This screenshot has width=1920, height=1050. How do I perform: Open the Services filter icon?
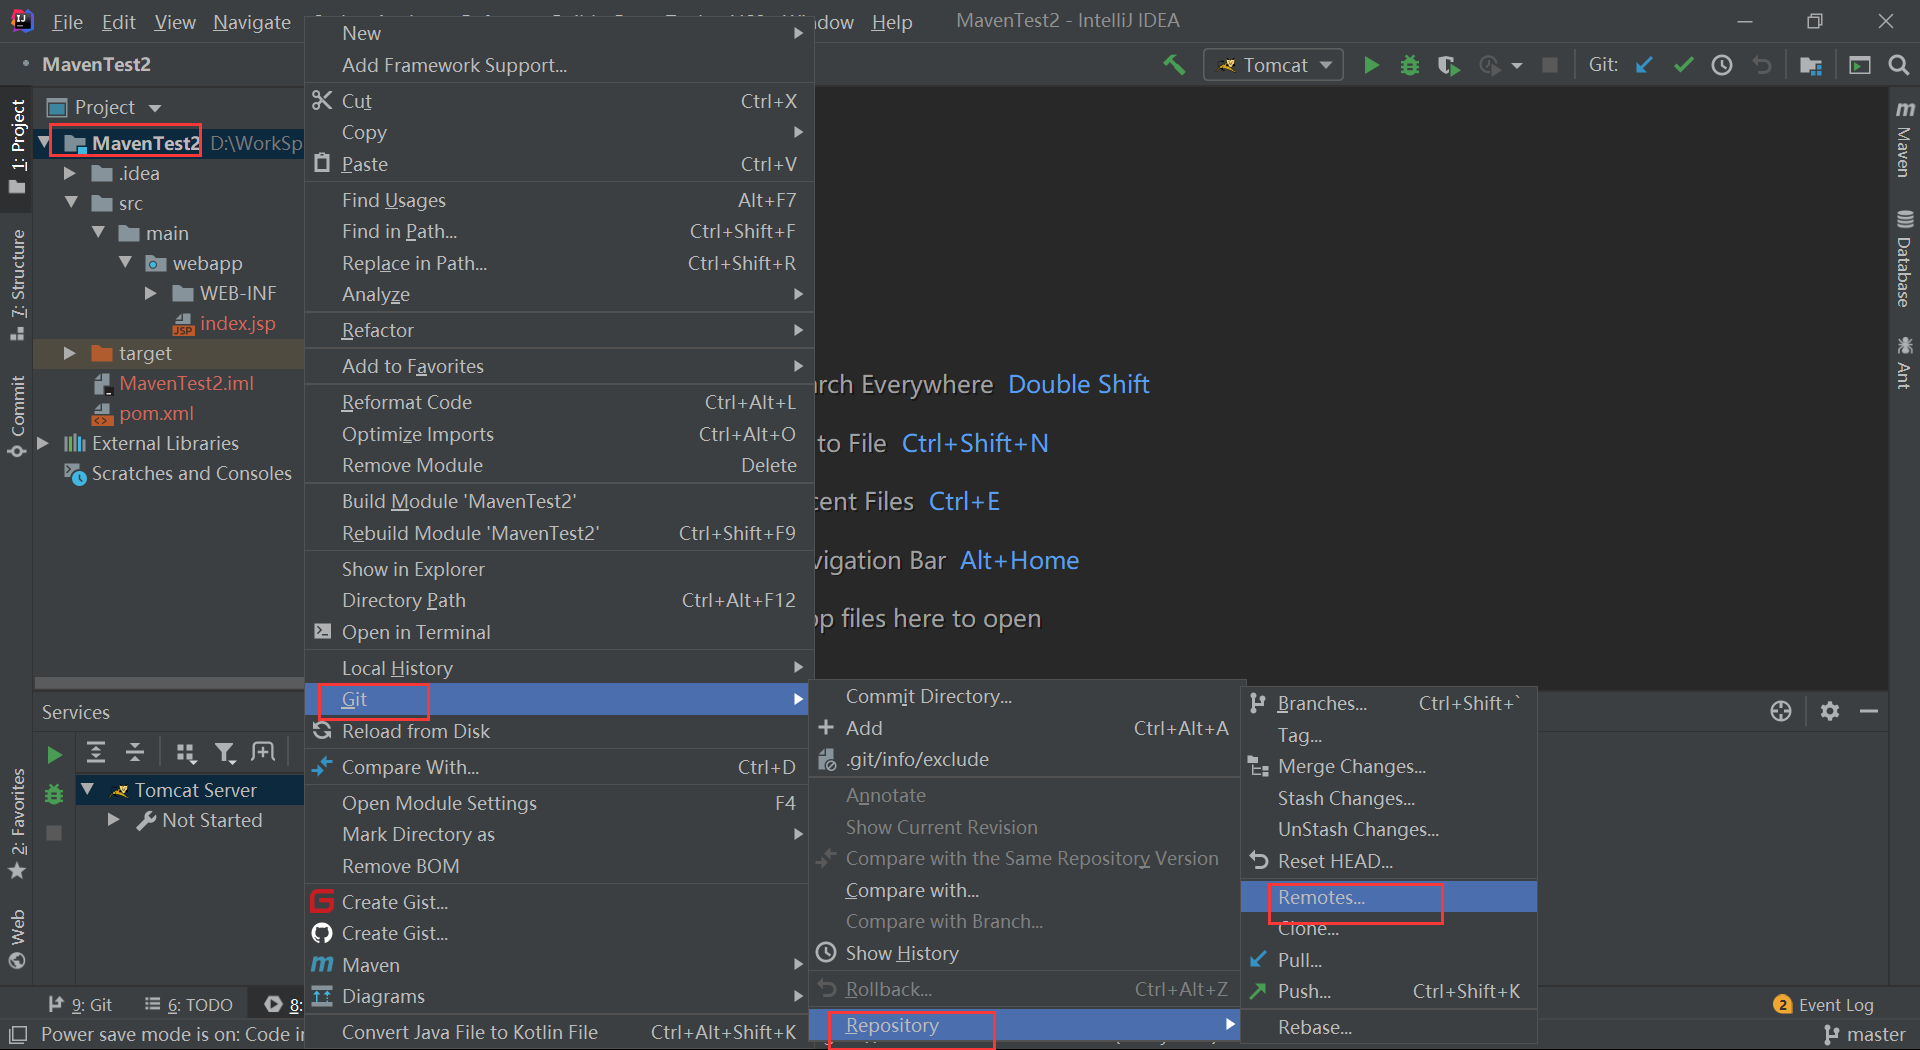pos(225,752)
